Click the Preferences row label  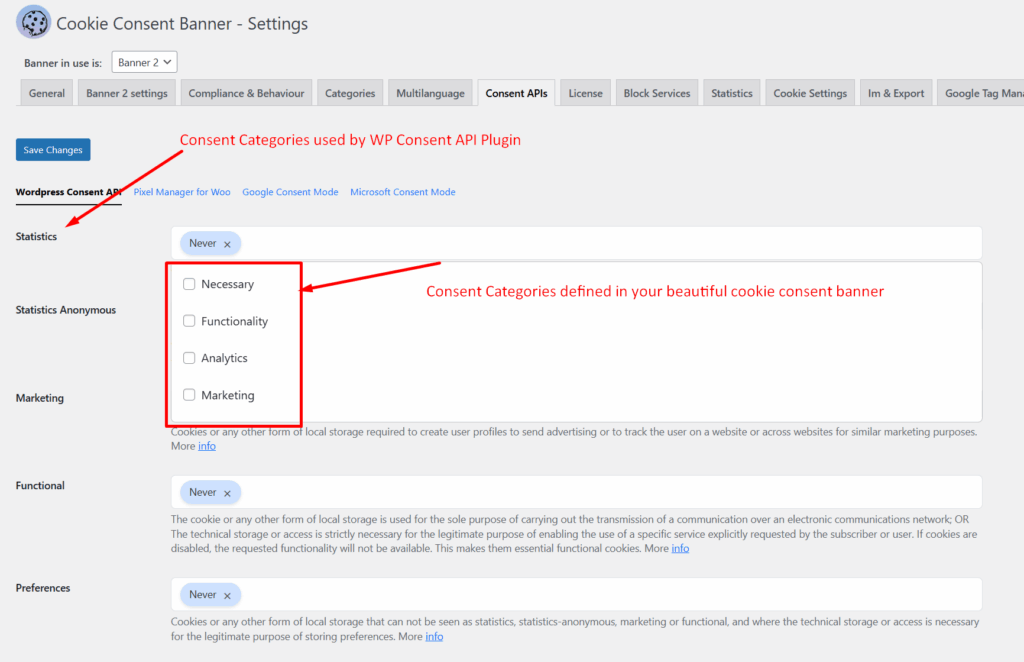[x=43, y=588]
